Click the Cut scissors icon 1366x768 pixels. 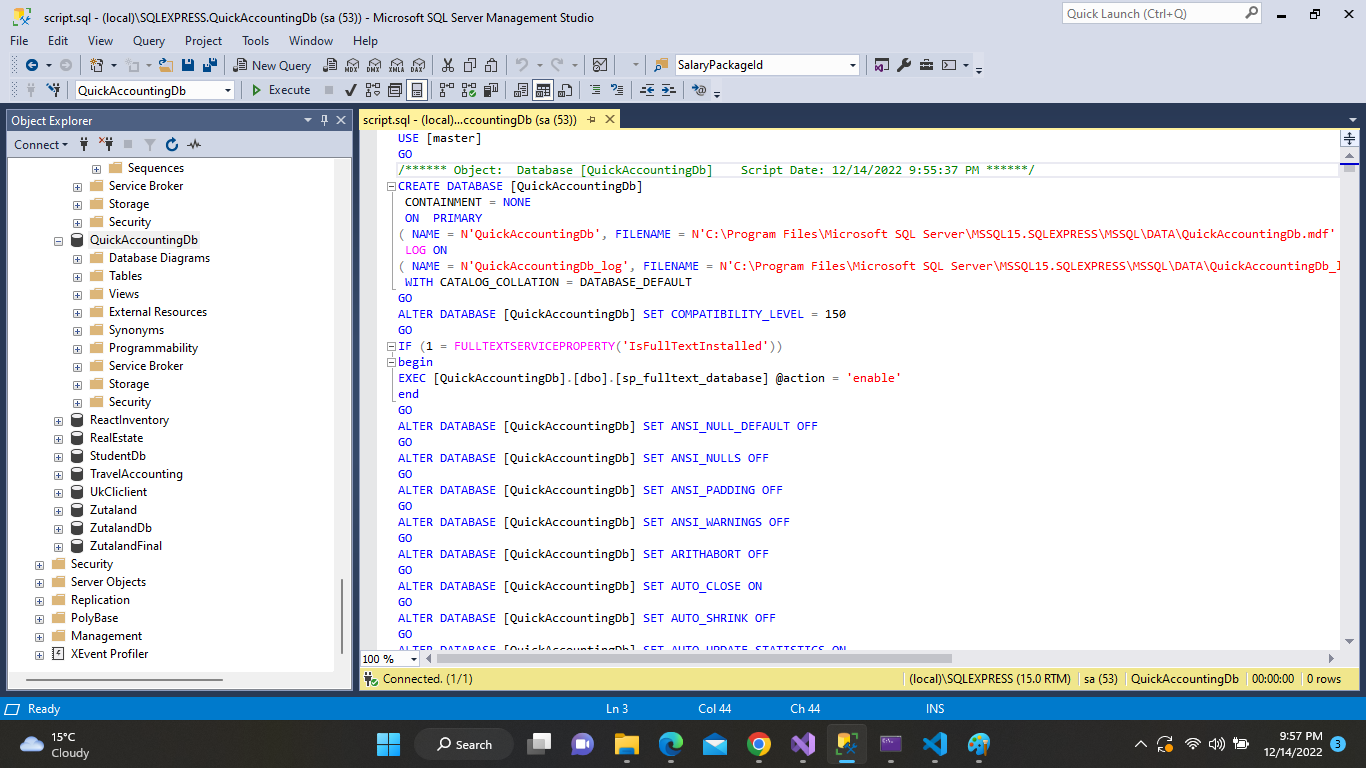coord(448,65)
